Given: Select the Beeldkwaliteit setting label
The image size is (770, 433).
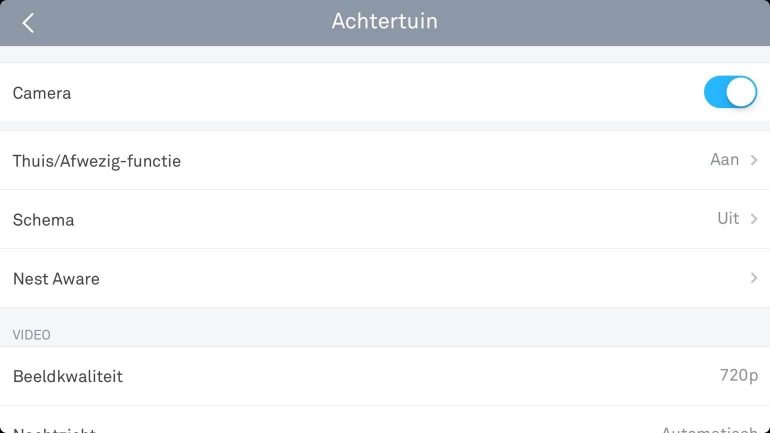Looking at the screenshot, I should point(68,376).
